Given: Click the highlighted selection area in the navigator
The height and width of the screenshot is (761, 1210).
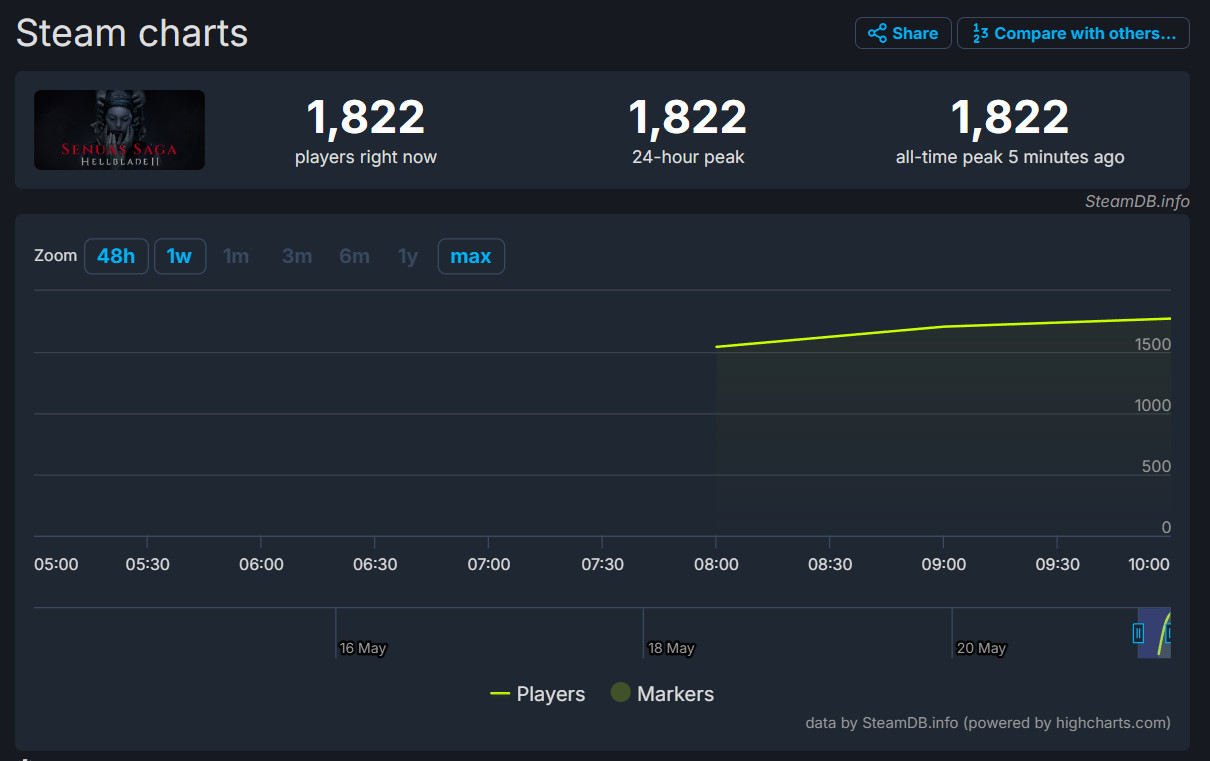Looking at the screenshot, I should [x=1154, y=633].
